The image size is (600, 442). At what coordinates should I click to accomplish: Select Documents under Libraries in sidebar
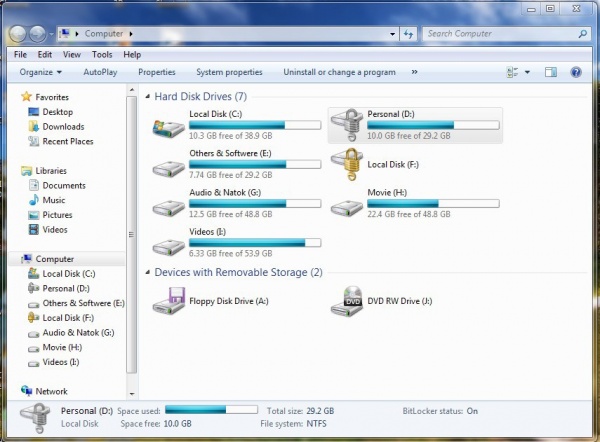(x=57, y=185)
